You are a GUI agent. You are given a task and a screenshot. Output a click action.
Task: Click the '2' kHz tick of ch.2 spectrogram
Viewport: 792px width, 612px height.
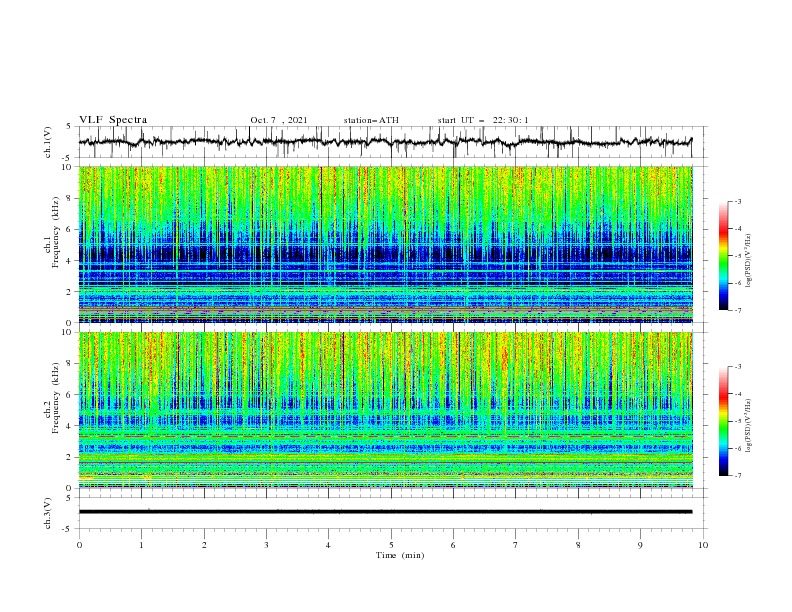(70, 457)
